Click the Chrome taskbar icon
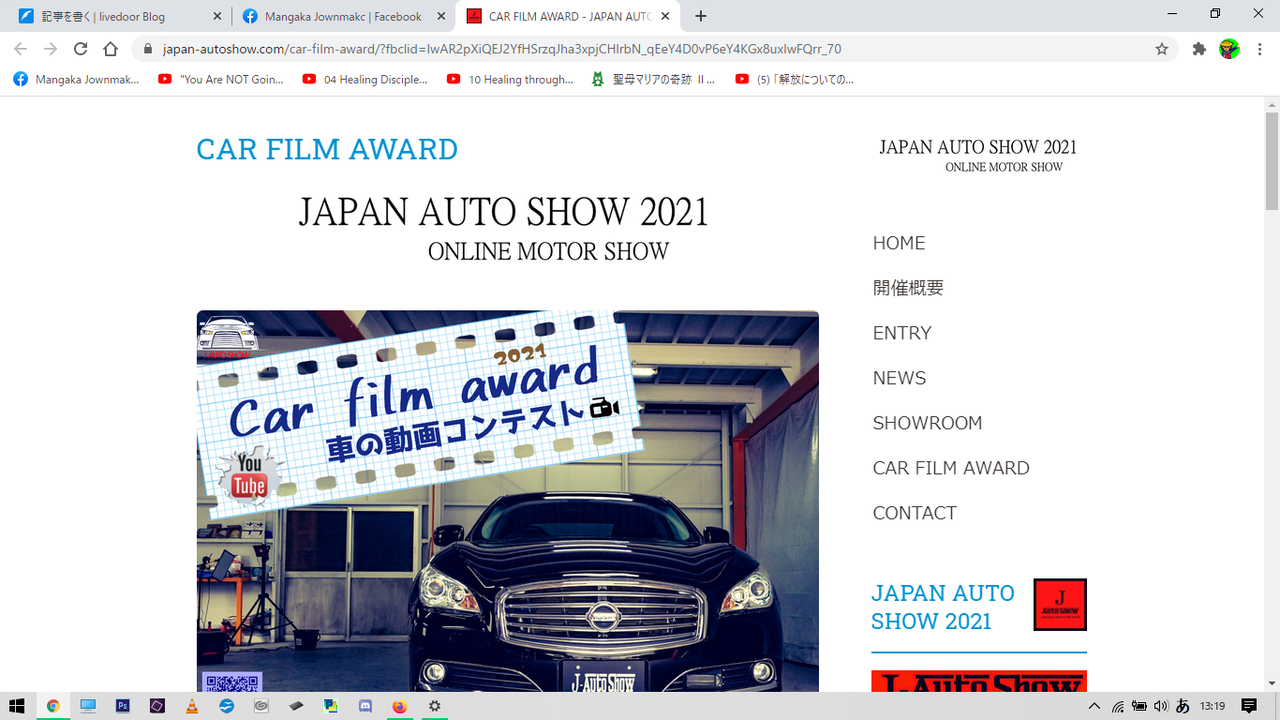Screen dimensions: 1280x720 pos(53,706)
